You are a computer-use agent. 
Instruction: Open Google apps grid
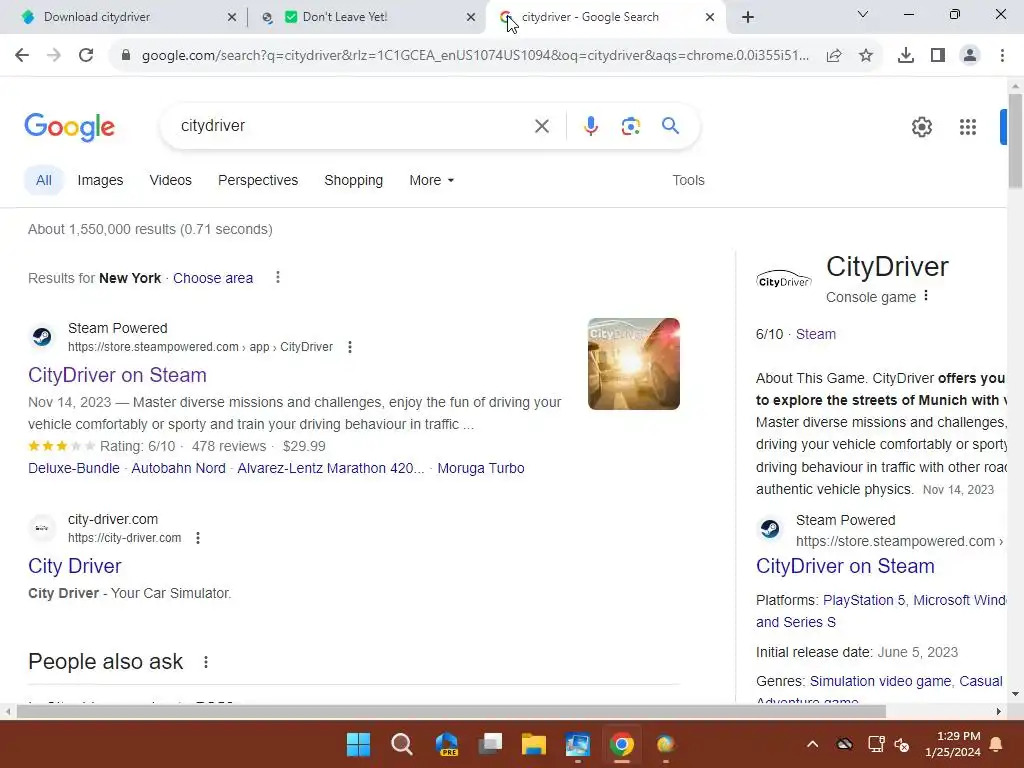pyautogui.click(x=968, y=127)
